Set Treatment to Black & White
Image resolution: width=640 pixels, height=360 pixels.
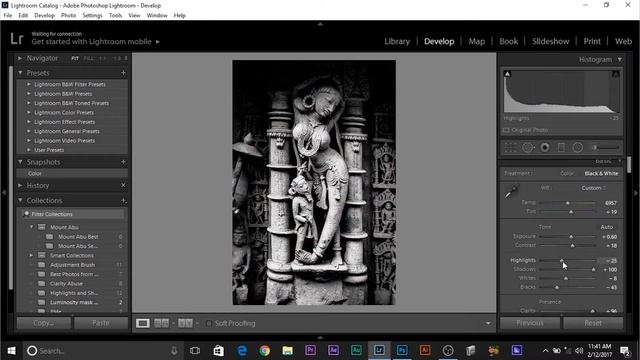601,173
